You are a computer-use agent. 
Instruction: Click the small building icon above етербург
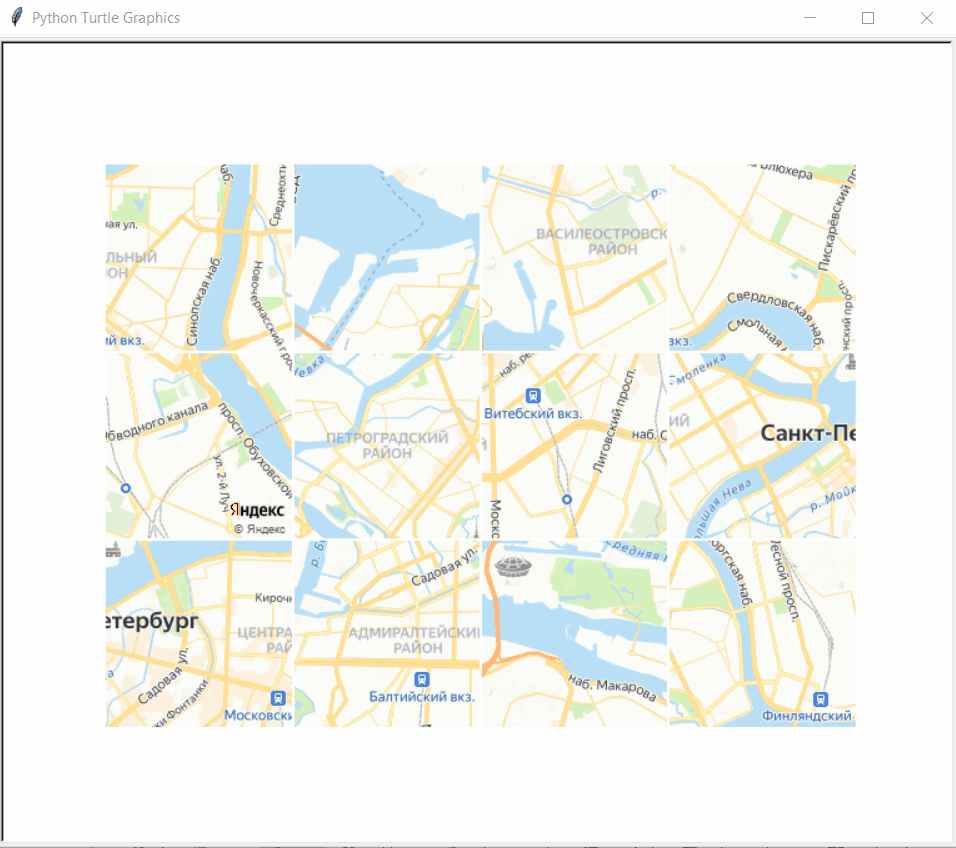[x=113, y=550]
